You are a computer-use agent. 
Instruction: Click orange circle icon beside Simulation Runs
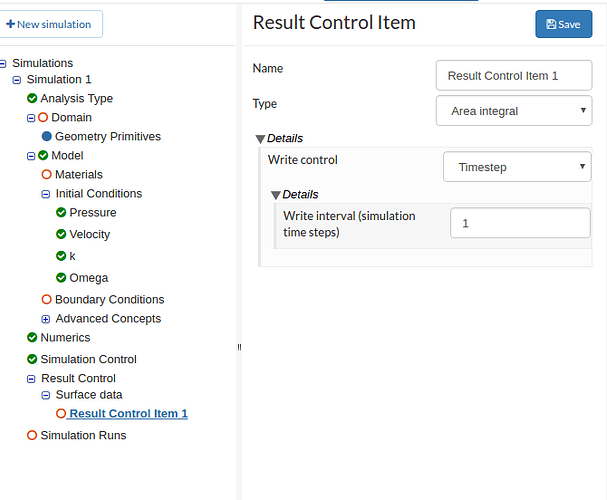(32, 435)
